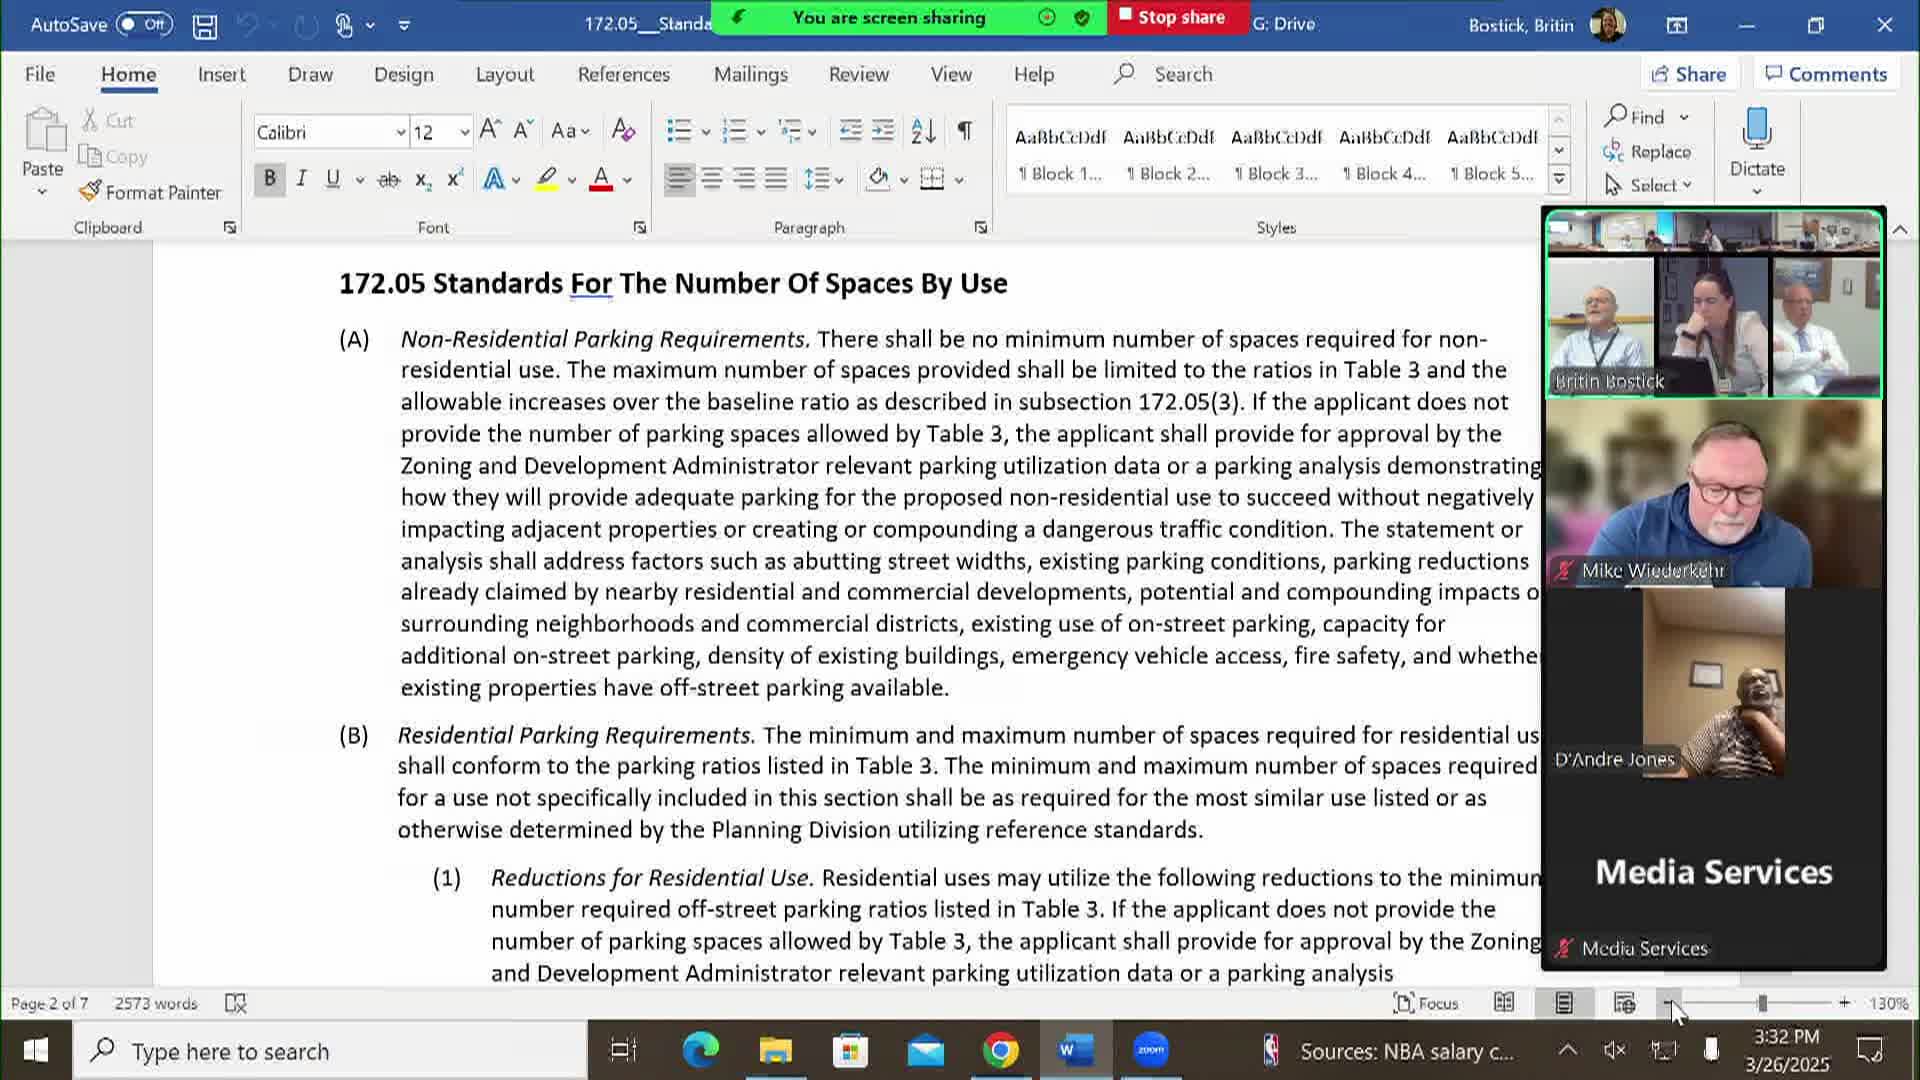
Task: Center-align the paragraph text
Action: coord(711,179)
